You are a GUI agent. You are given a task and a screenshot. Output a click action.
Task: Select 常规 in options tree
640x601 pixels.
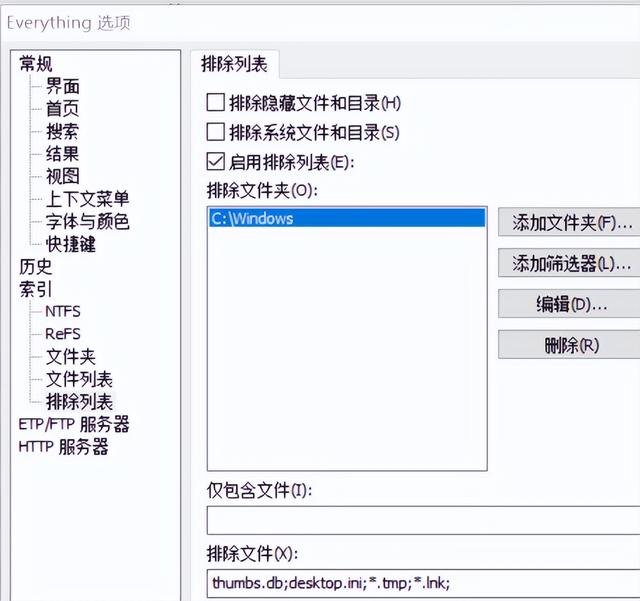click(x=36, y=64)
